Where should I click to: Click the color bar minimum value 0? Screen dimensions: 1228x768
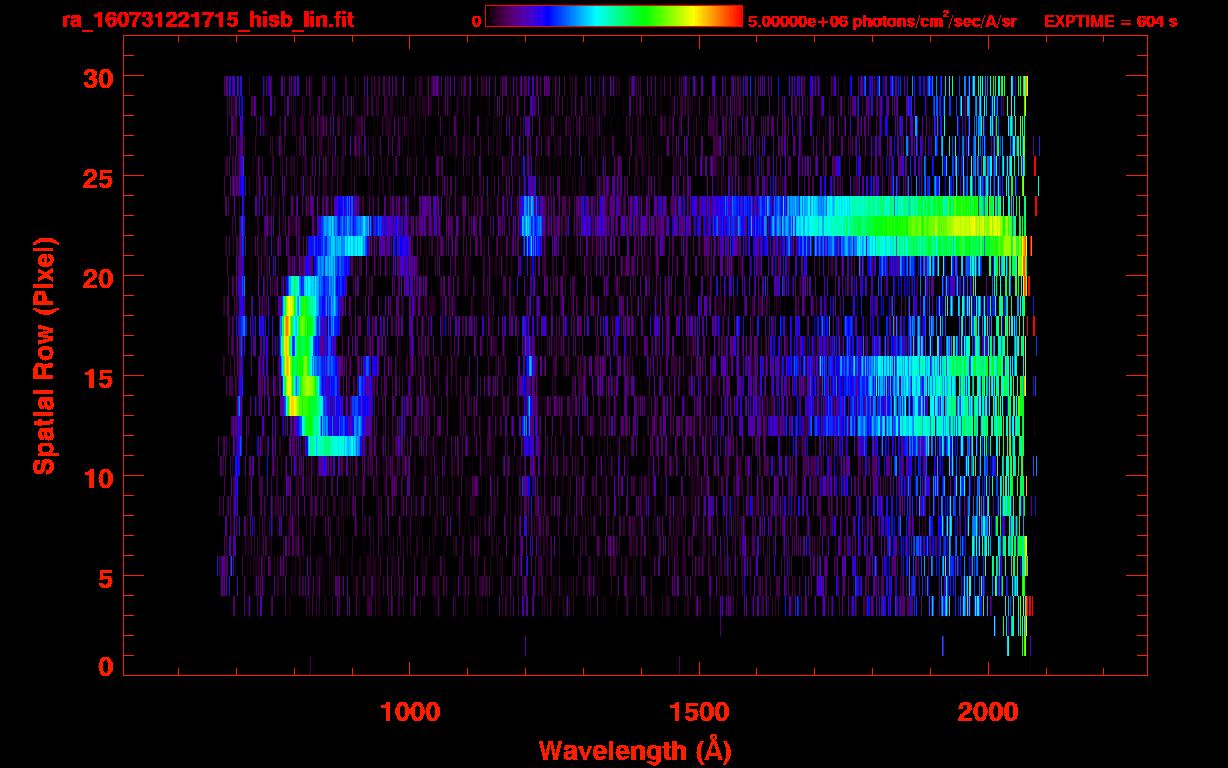point(477,20)
